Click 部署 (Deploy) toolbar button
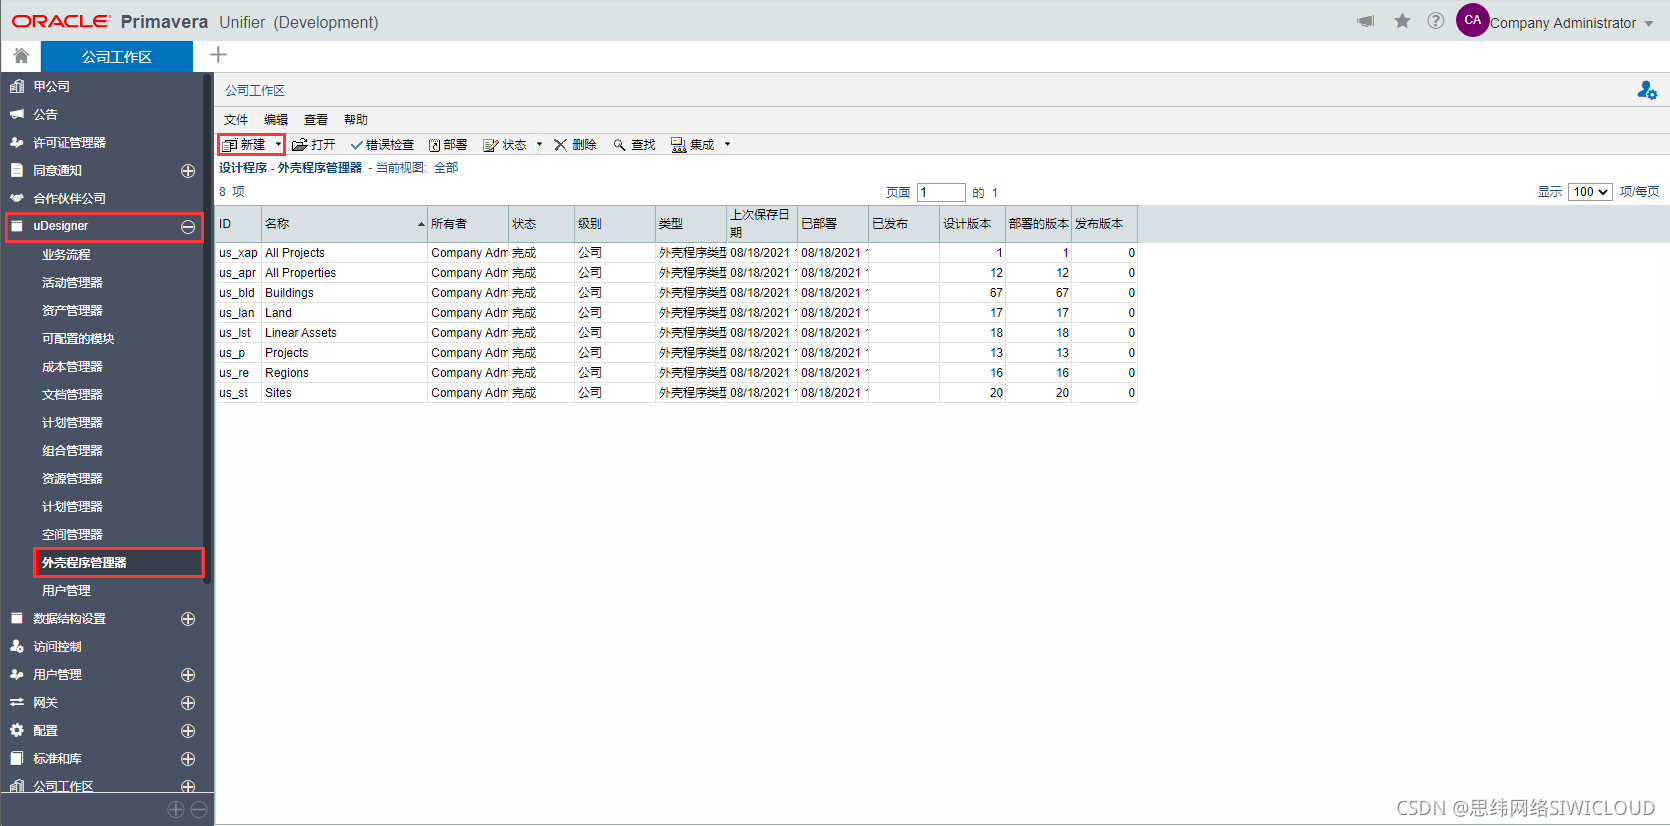This screenshot has height=826, width=1670. tap(448, 145)
